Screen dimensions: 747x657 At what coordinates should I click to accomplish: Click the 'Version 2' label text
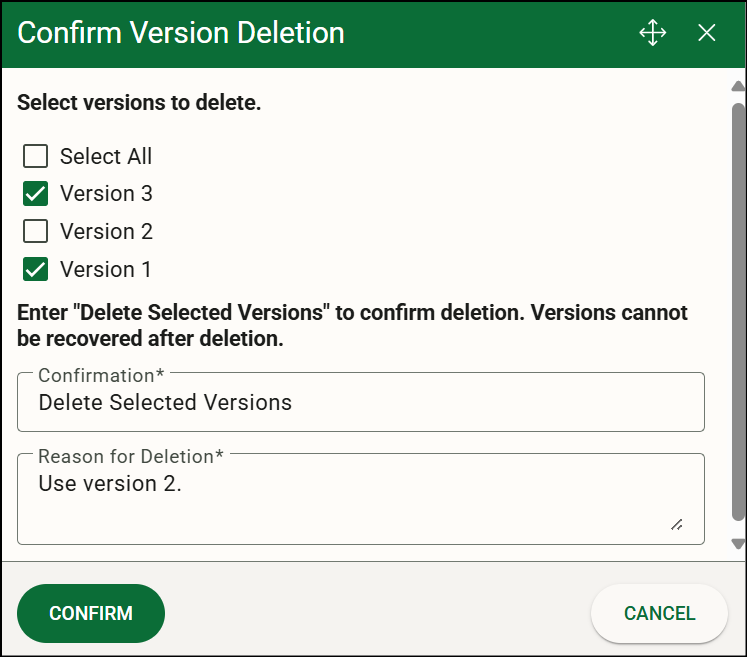click(x=106, y=232)
